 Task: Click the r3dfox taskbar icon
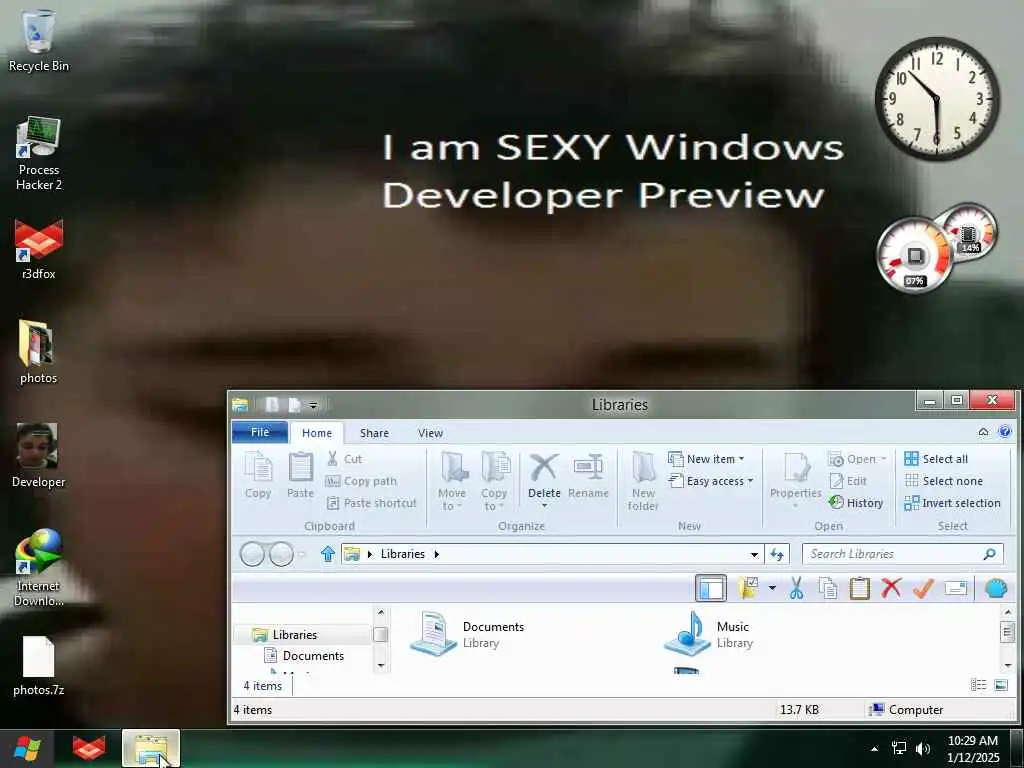point(89,748)
